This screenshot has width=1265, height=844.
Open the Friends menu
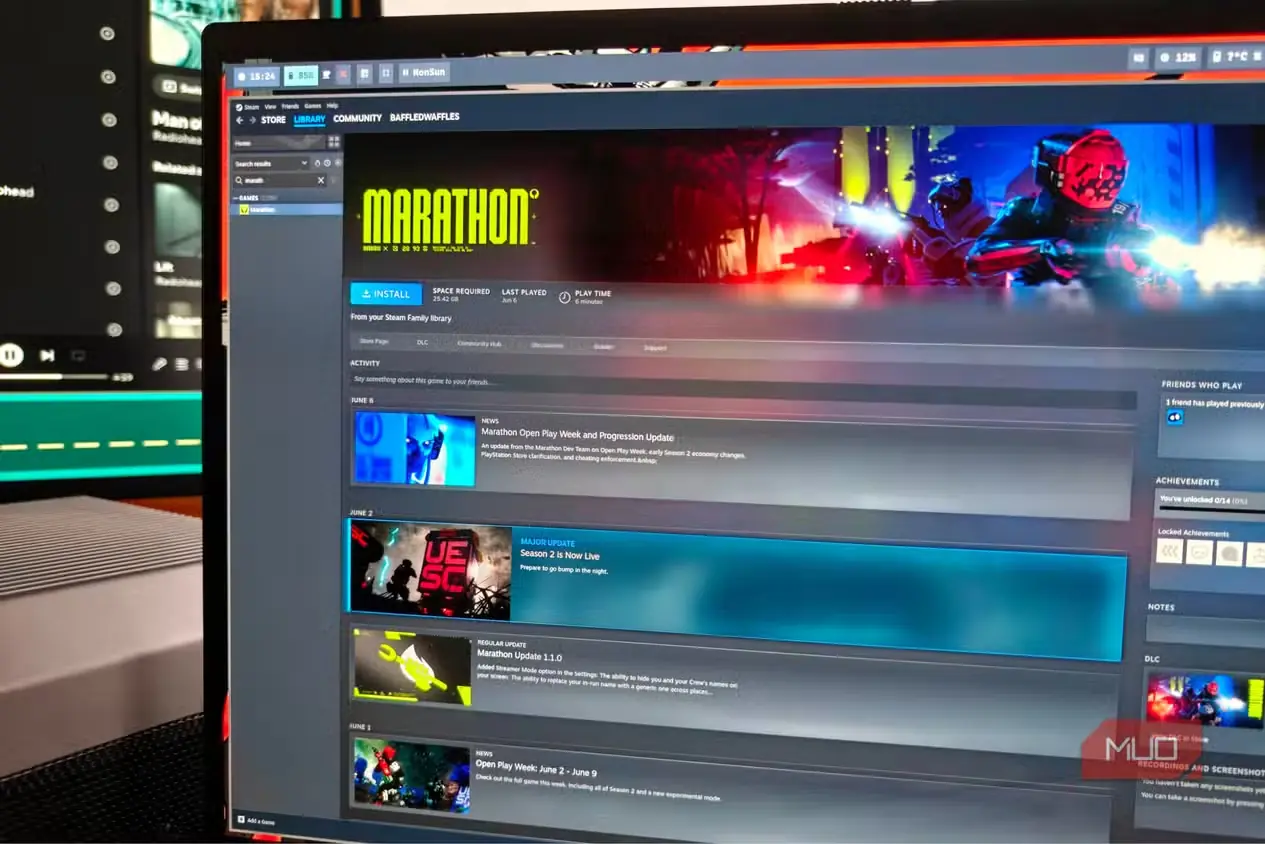290,106
